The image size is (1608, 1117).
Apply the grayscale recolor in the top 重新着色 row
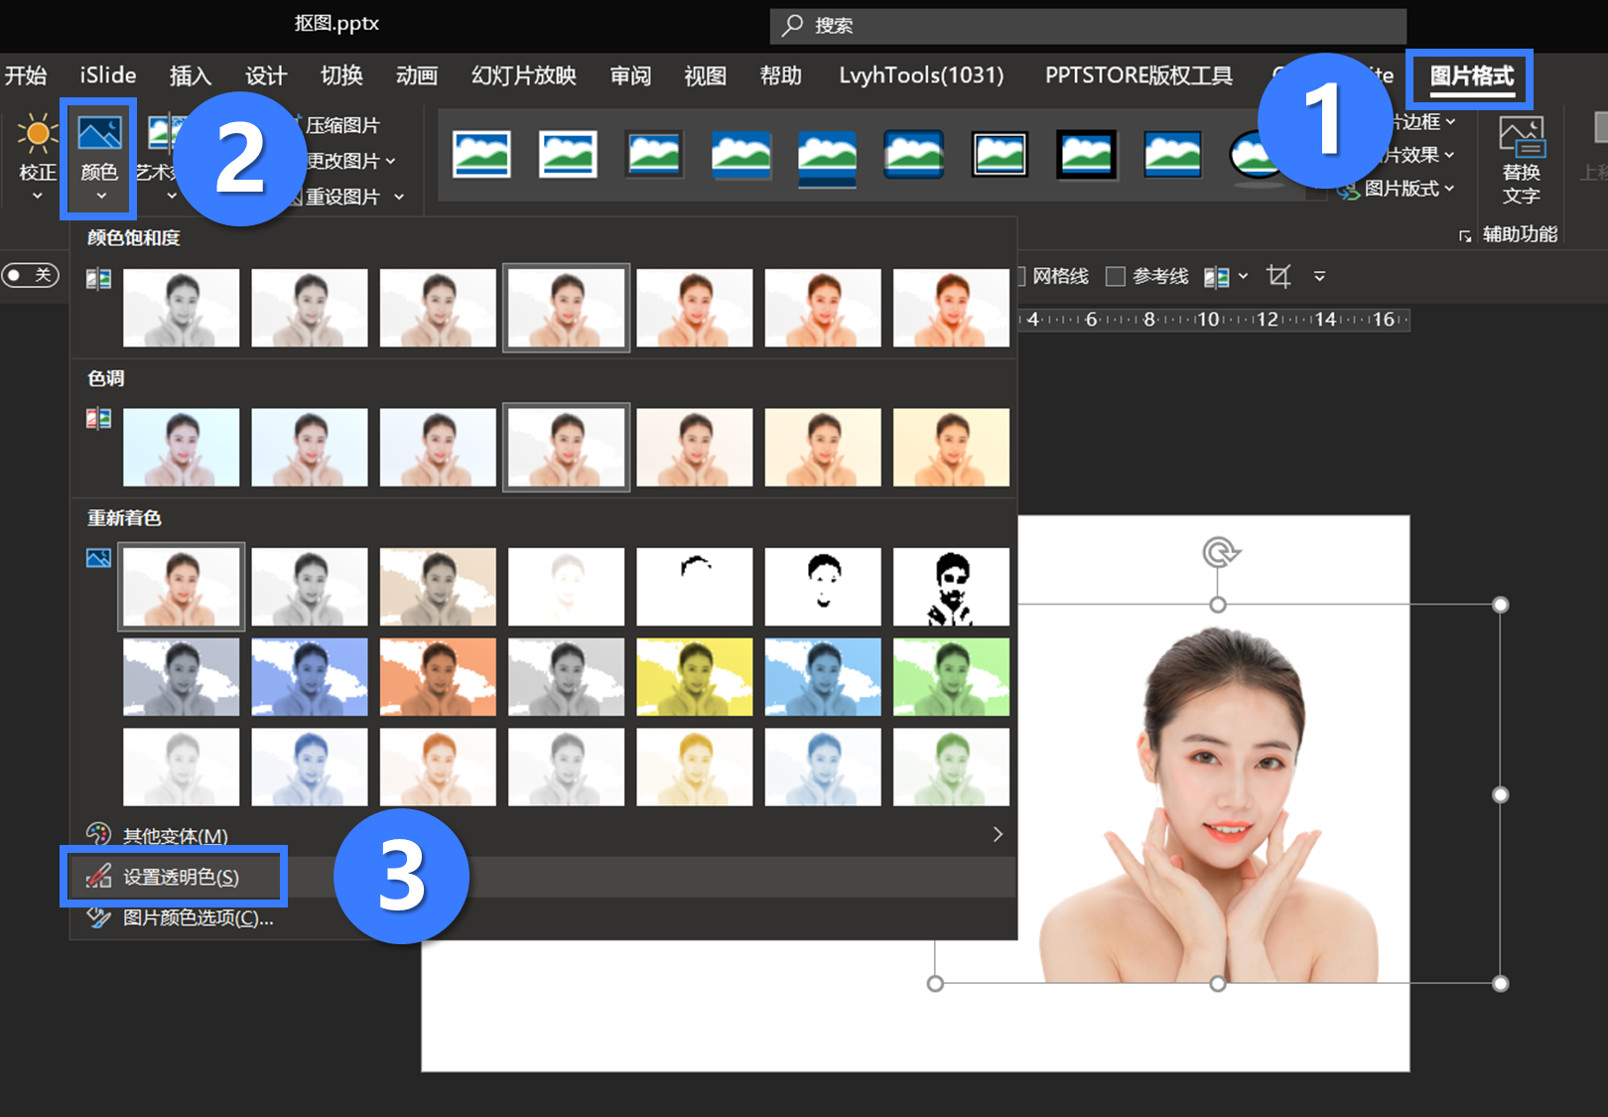(x=309, y=587)
